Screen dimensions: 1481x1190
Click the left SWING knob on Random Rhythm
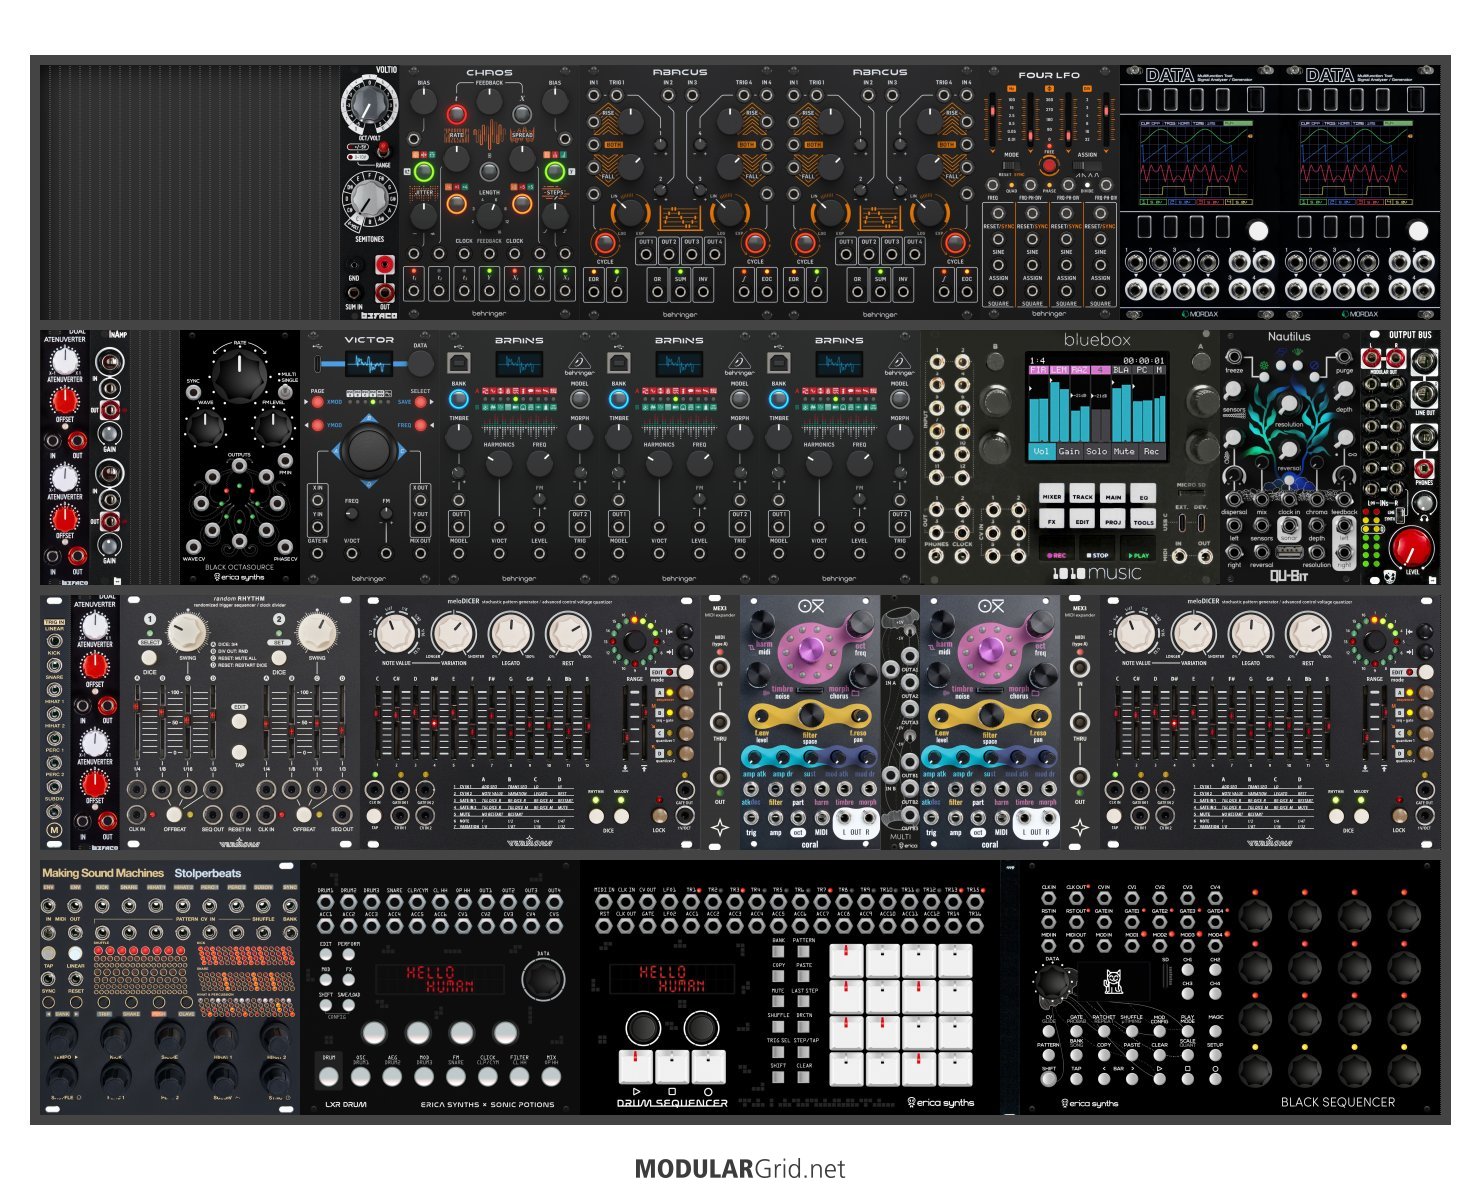tap(186, 632)
